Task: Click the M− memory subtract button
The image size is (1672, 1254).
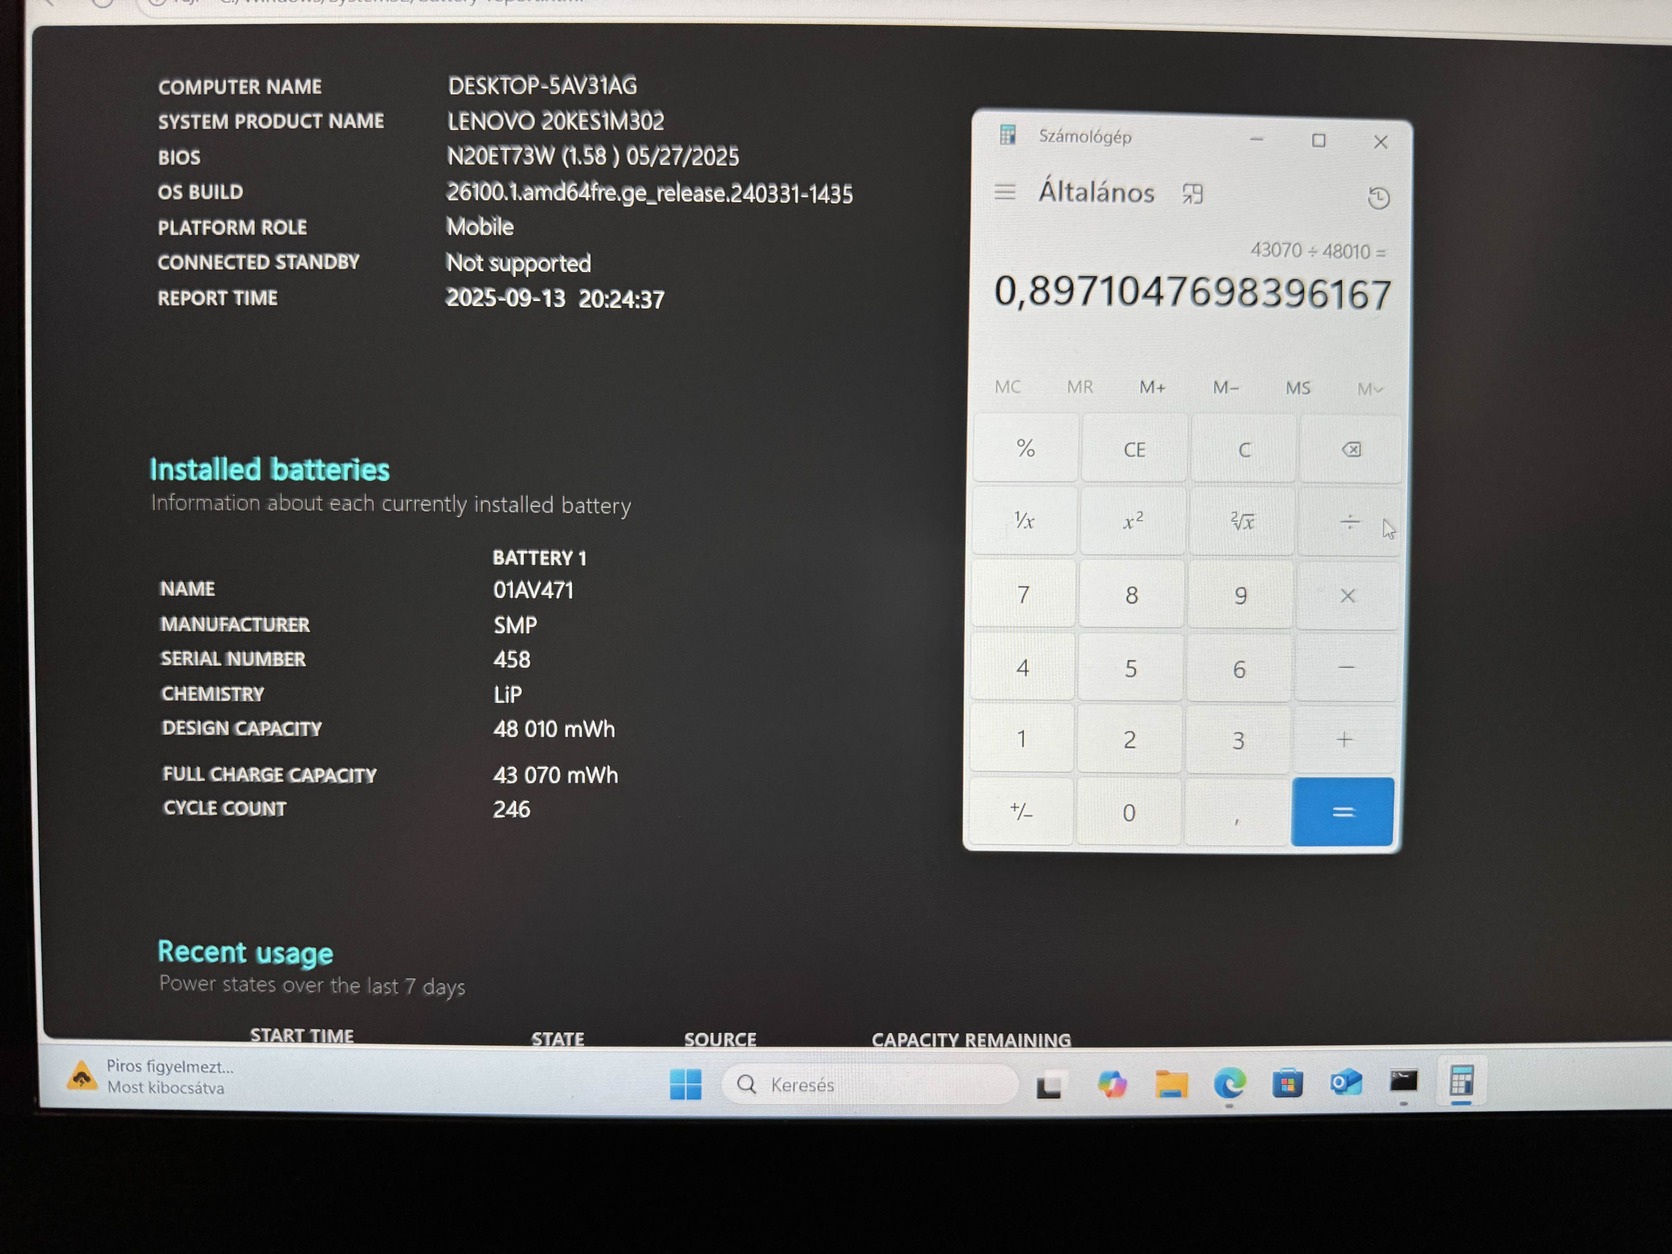Action: [x=1225, y=387]
